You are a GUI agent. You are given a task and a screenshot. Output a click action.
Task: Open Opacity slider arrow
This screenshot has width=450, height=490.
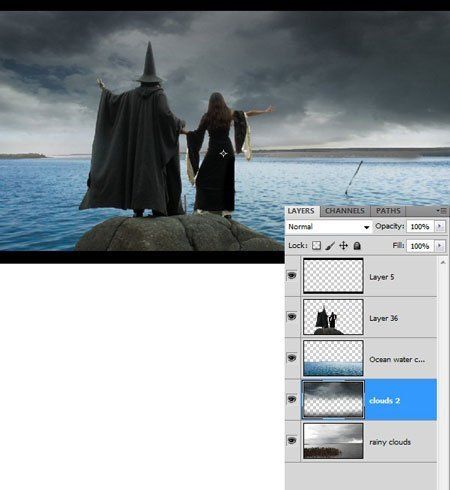click(x=440, y=226)
